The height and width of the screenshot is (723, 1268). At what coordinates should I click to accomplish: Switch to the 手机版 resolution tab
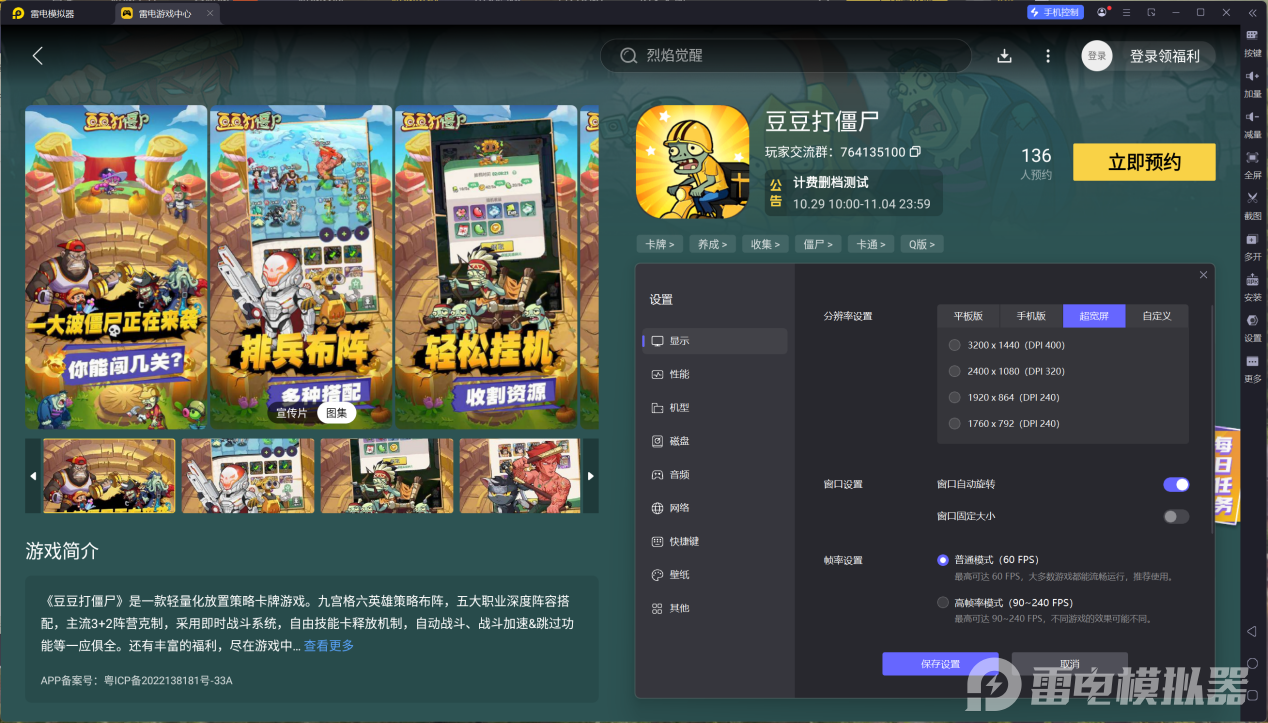point(1031,316)
